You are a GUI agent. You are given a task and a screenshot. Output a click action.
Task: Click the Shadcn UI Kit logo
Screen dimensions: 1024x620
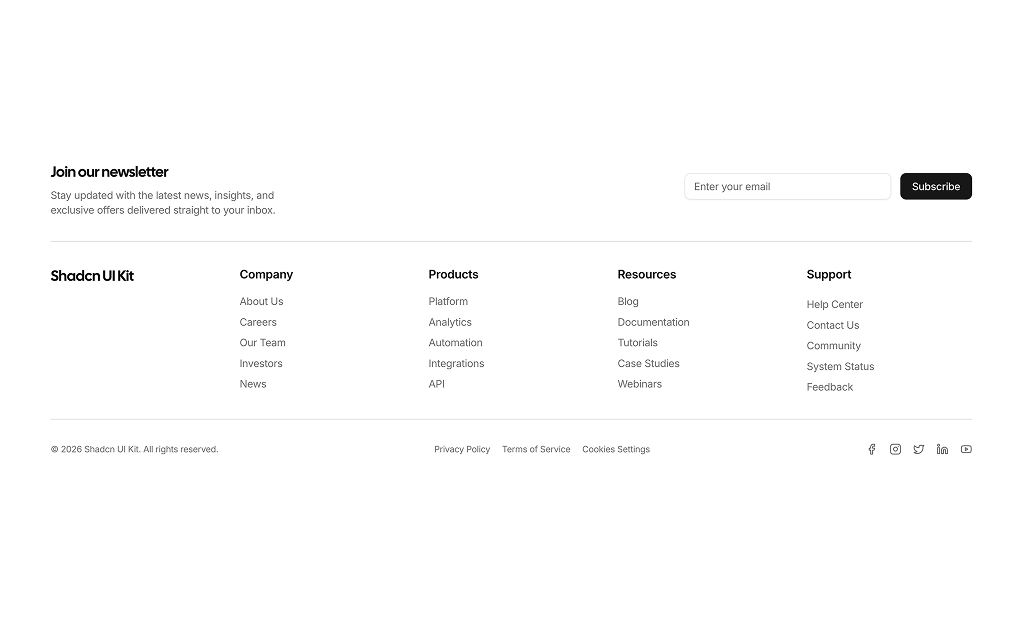pos(92,276)
